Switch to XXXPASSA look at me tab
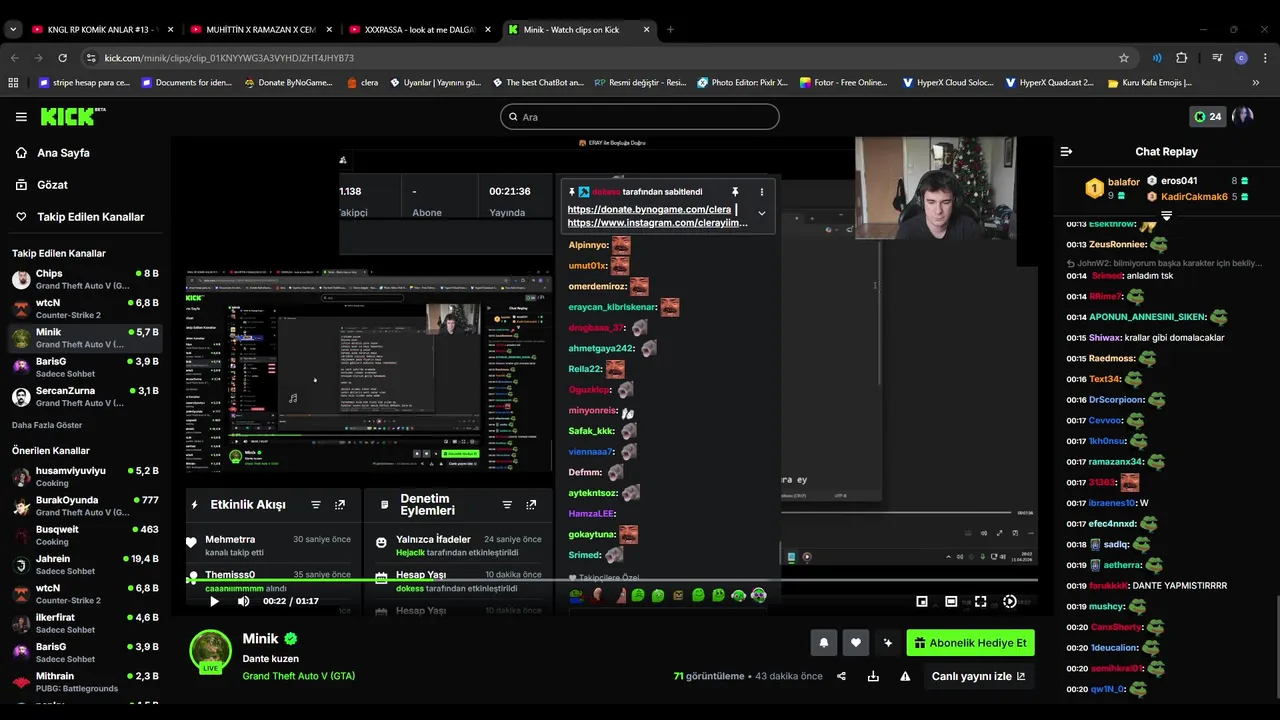The width and height of the screenshot is (1280, 720). click(418, 29)
